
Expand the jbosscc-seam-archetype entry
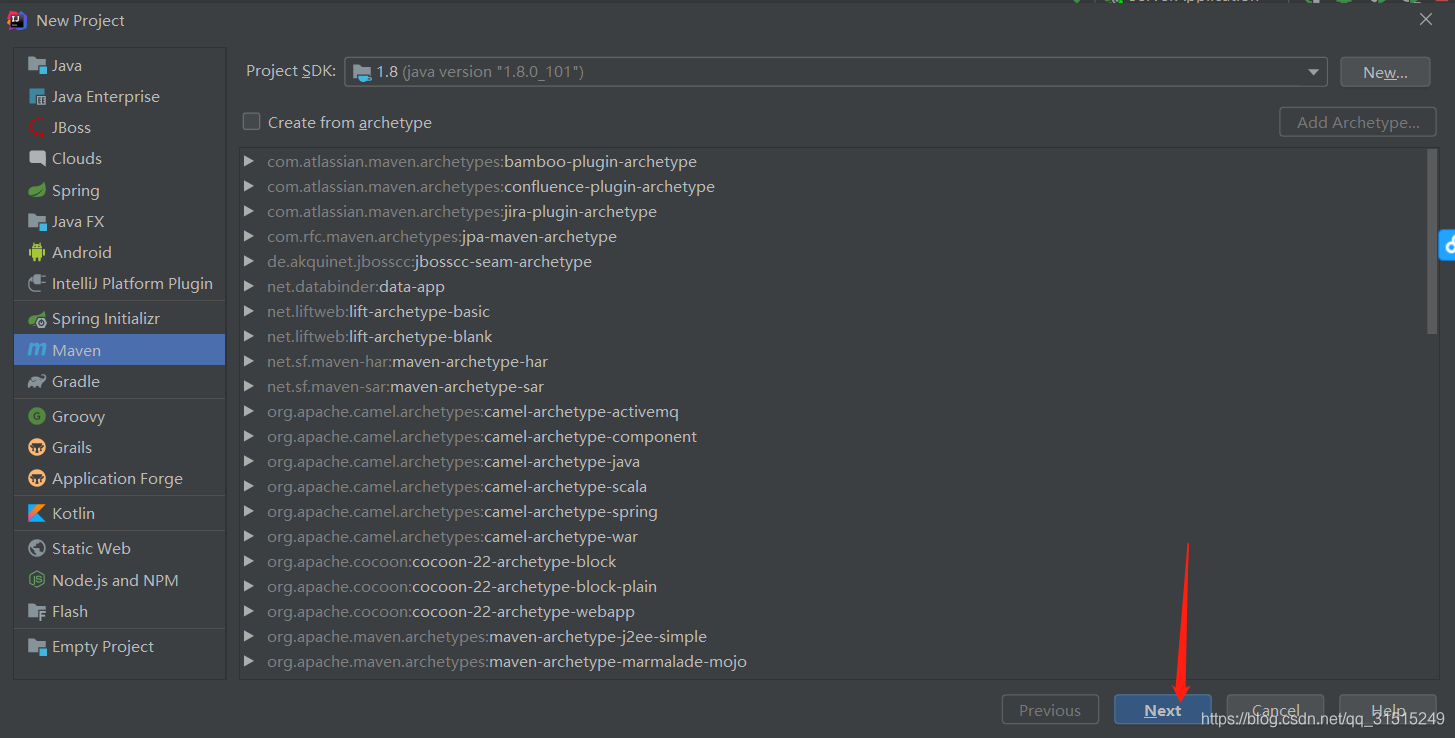249,261
